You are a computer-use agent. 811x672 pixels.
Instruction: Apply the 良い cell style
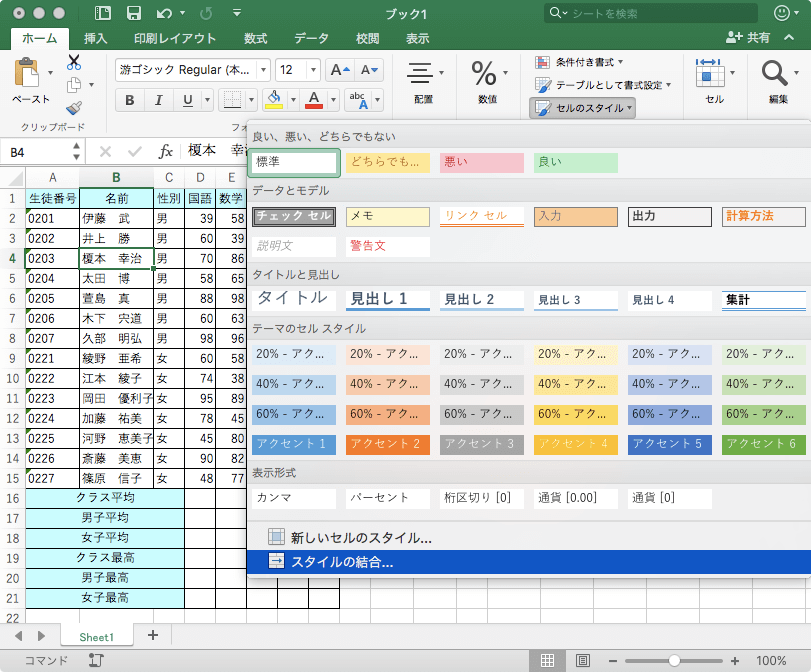point(576,162)
